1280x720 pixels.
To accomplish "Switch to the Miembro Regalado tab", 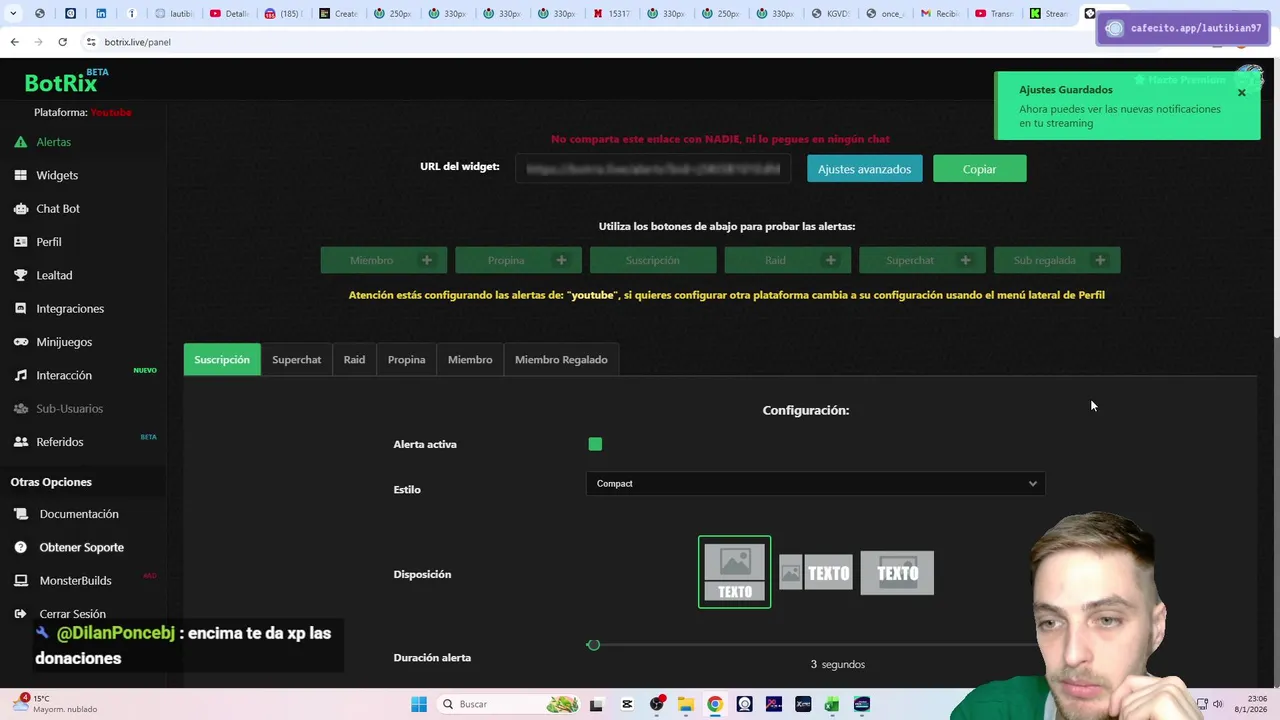I will (x=561, y=360).
